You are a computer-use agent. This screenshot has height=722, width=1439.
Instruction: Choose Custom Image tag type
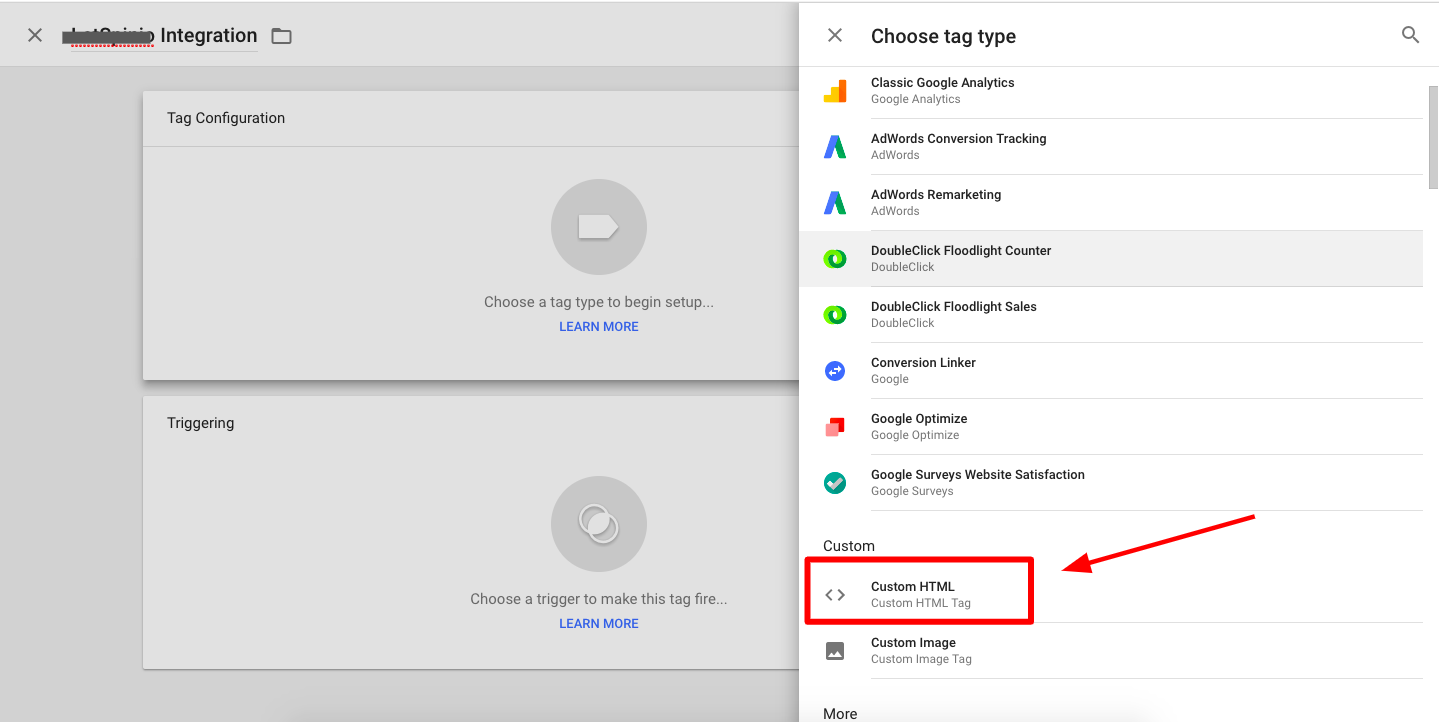[x=1111, y=651]
